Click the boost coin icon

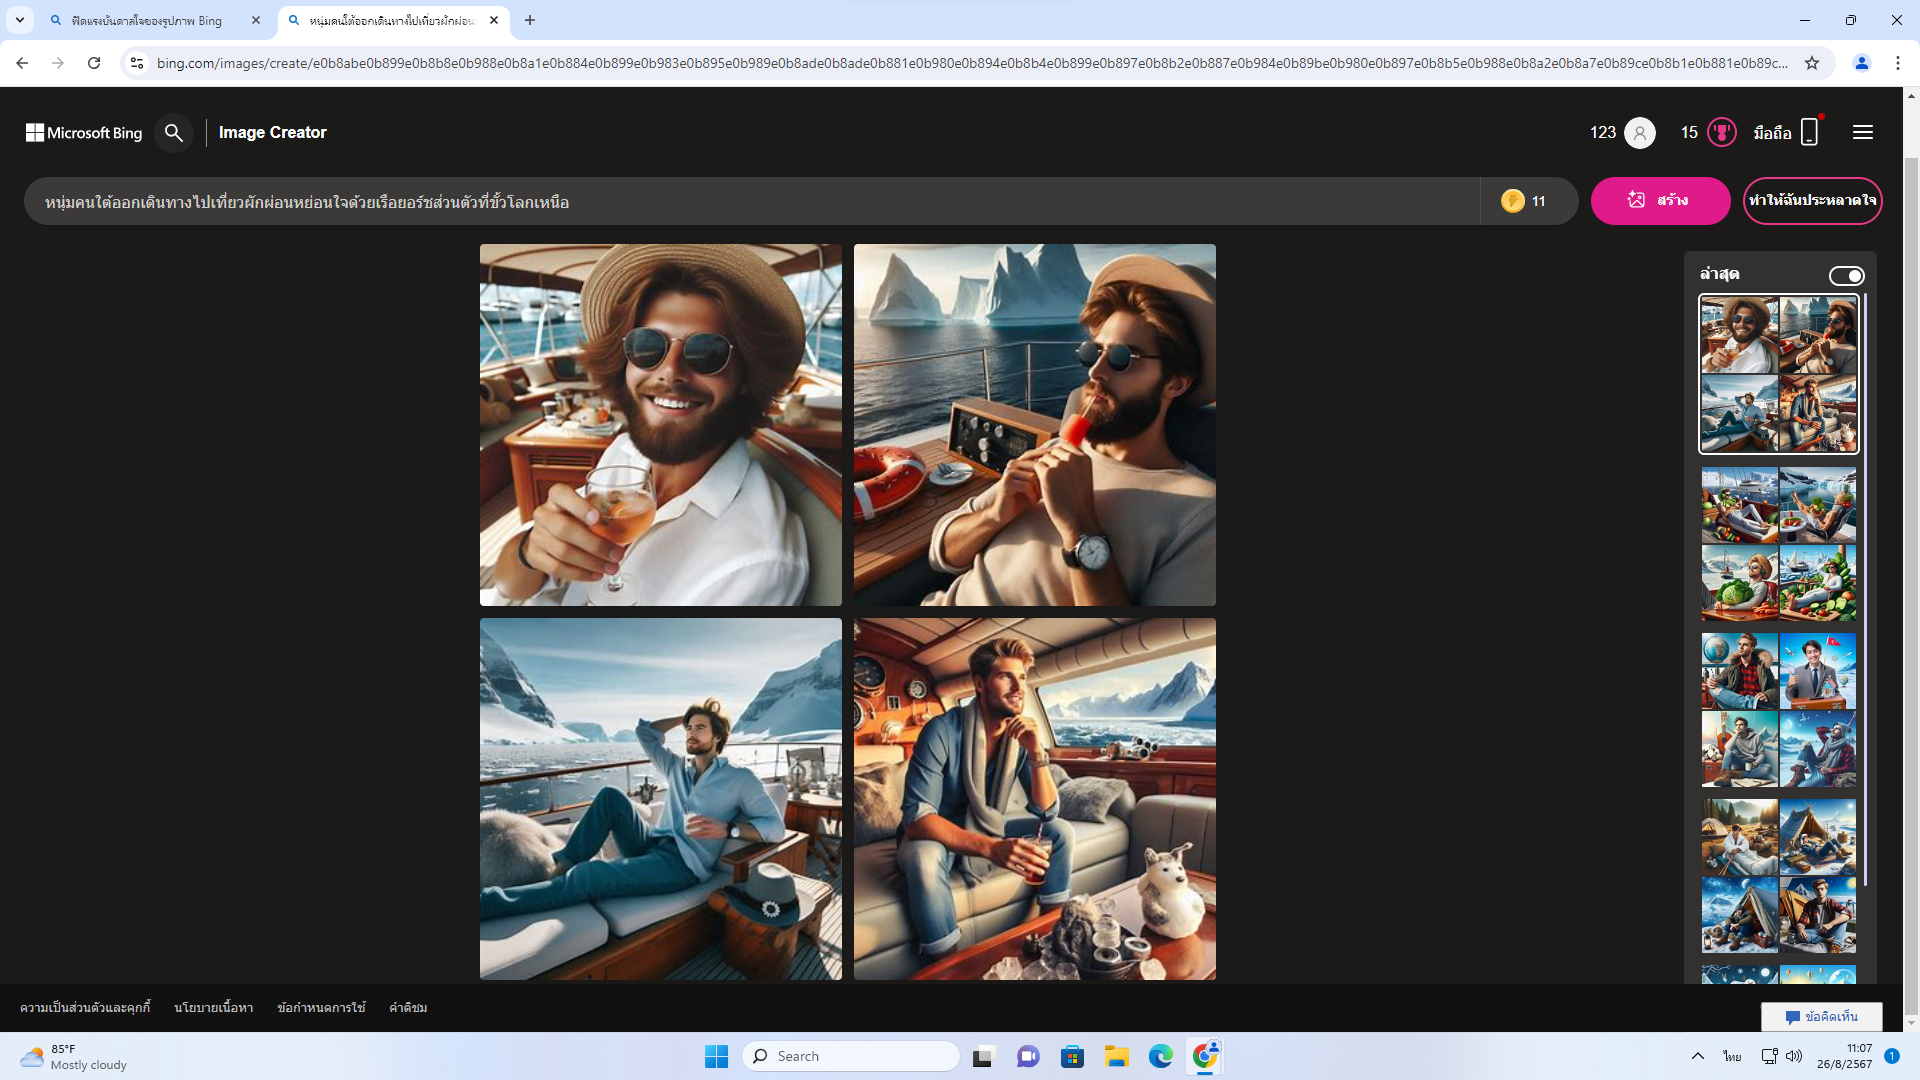[1512, 201]
